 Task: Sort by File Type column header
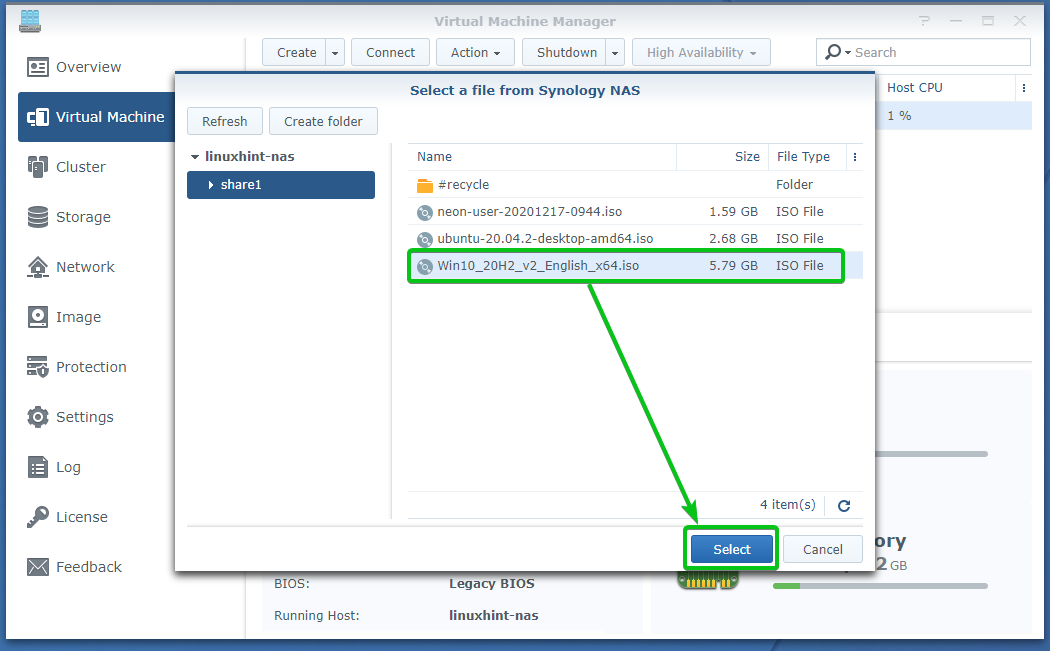808,157
